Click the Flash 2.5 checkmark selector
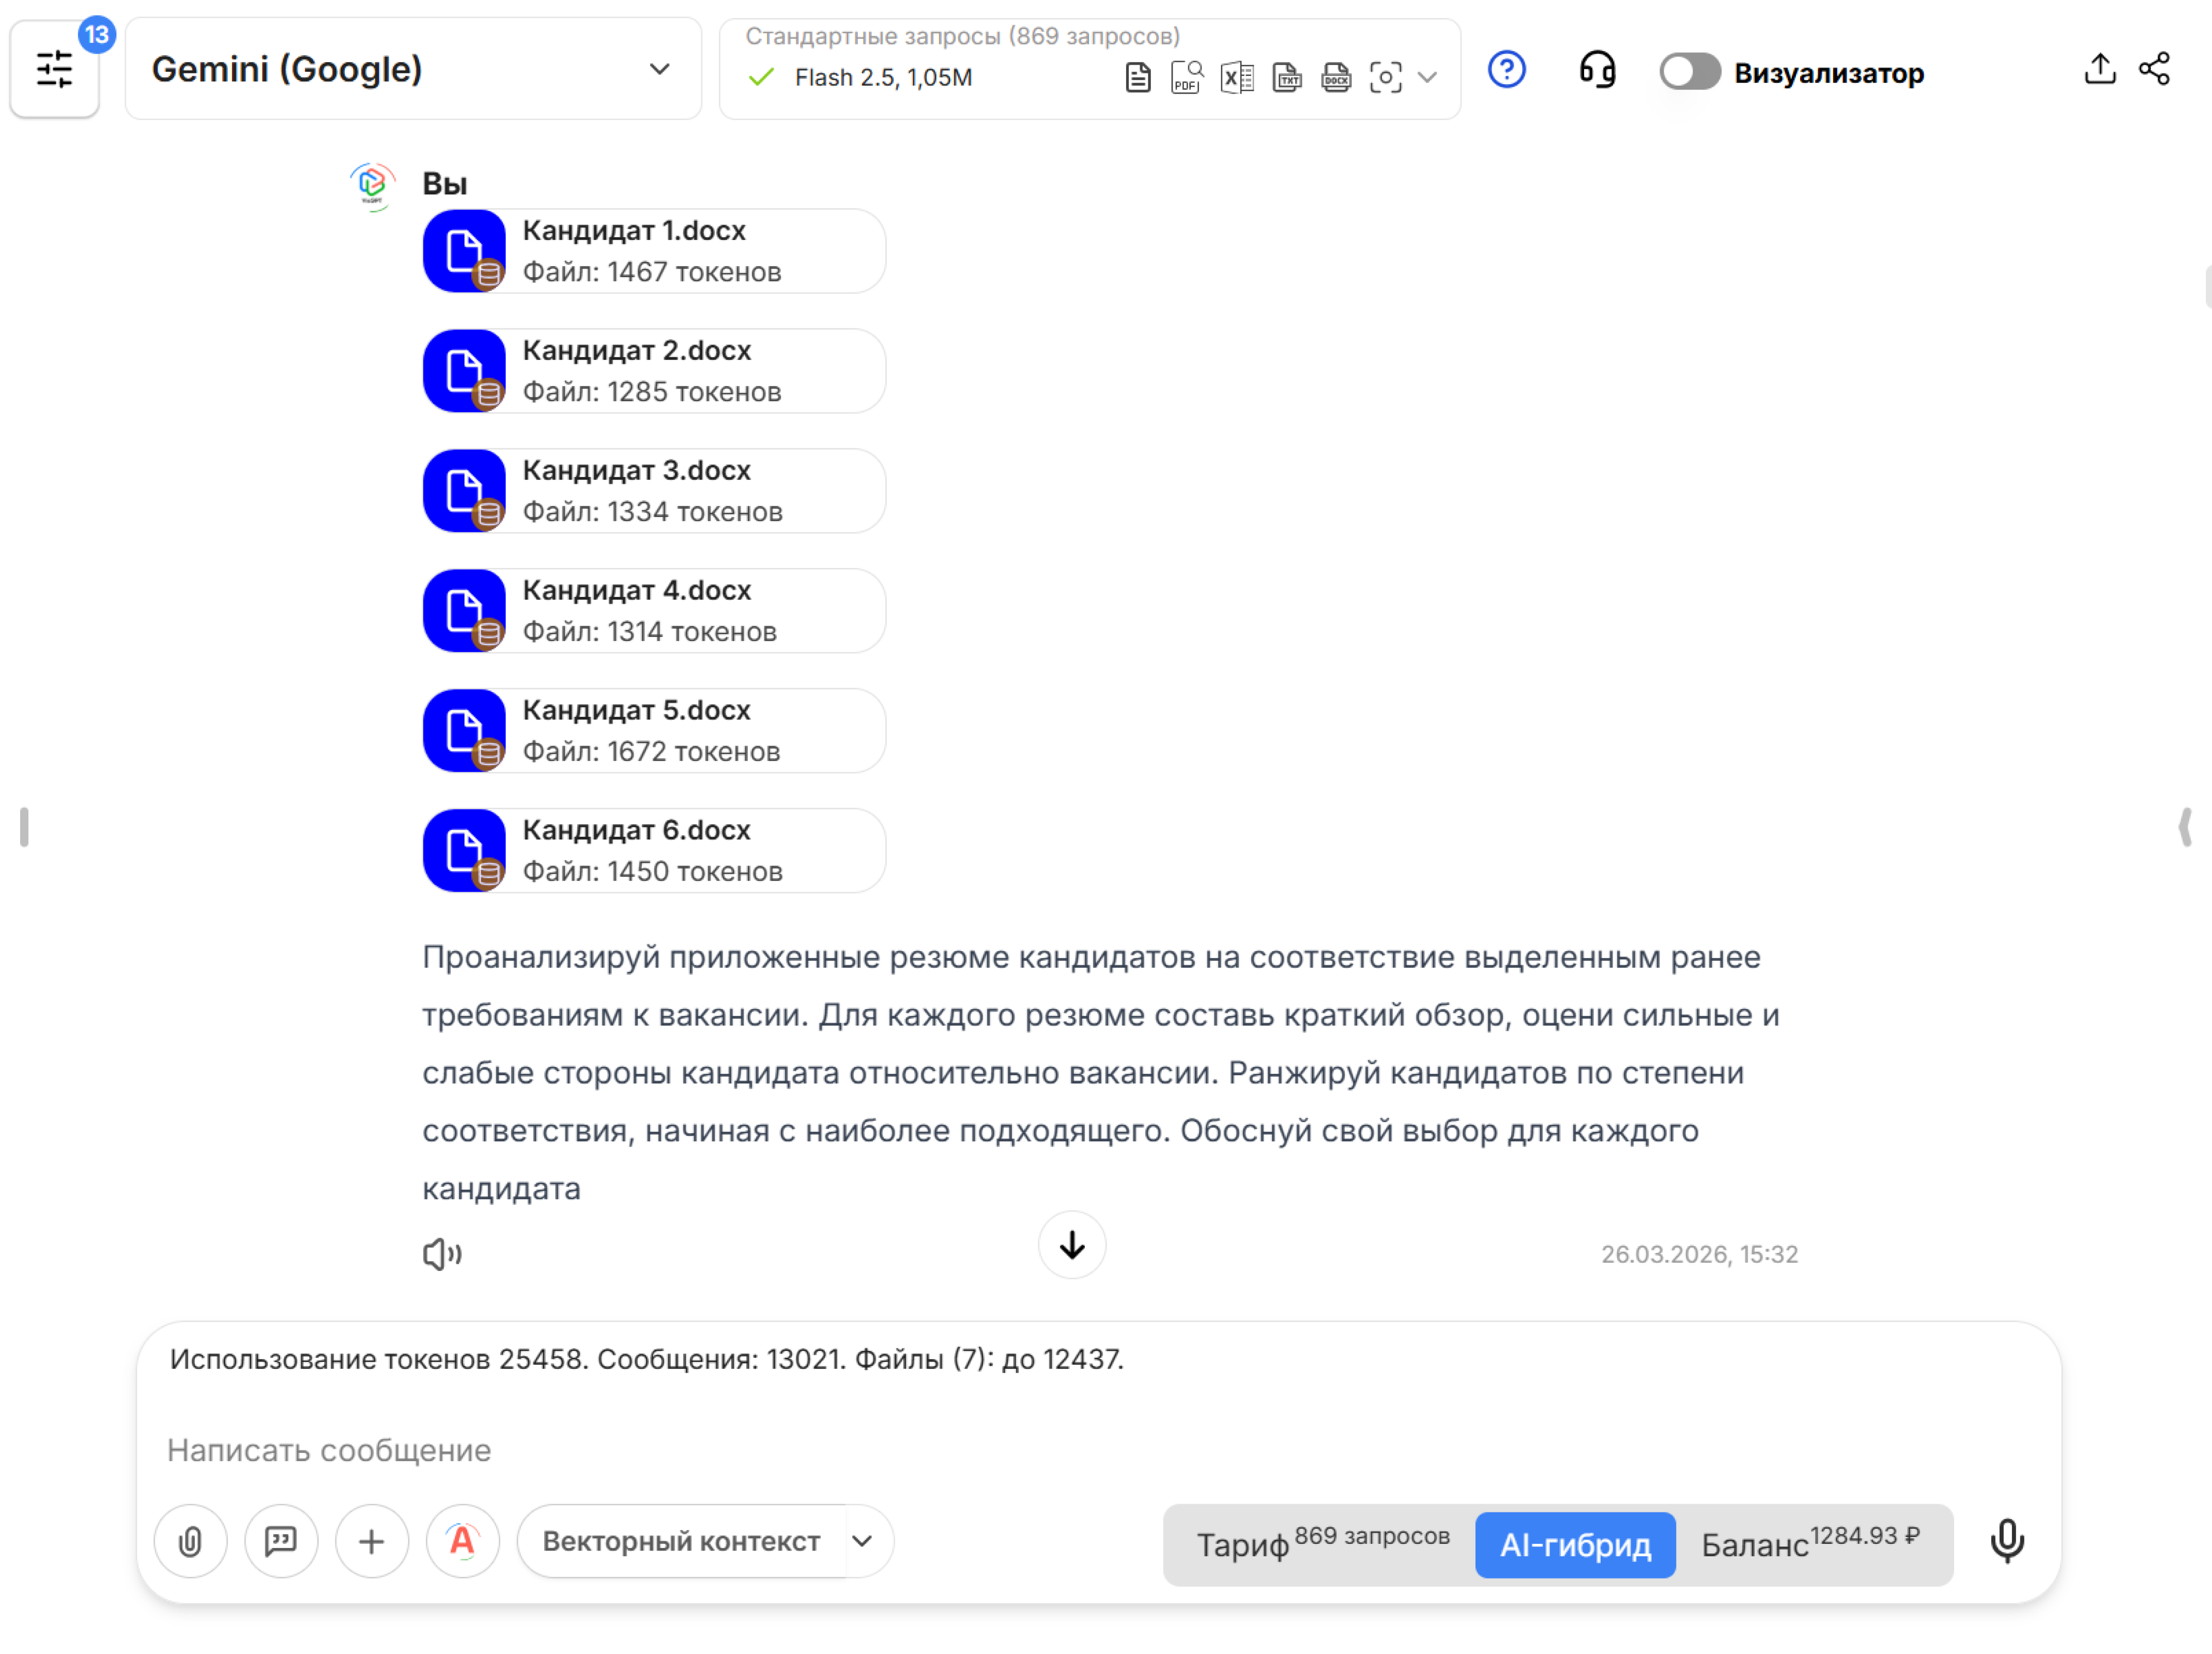The height and width of the screenshot is (1654, 2212). tap(761, 77)
